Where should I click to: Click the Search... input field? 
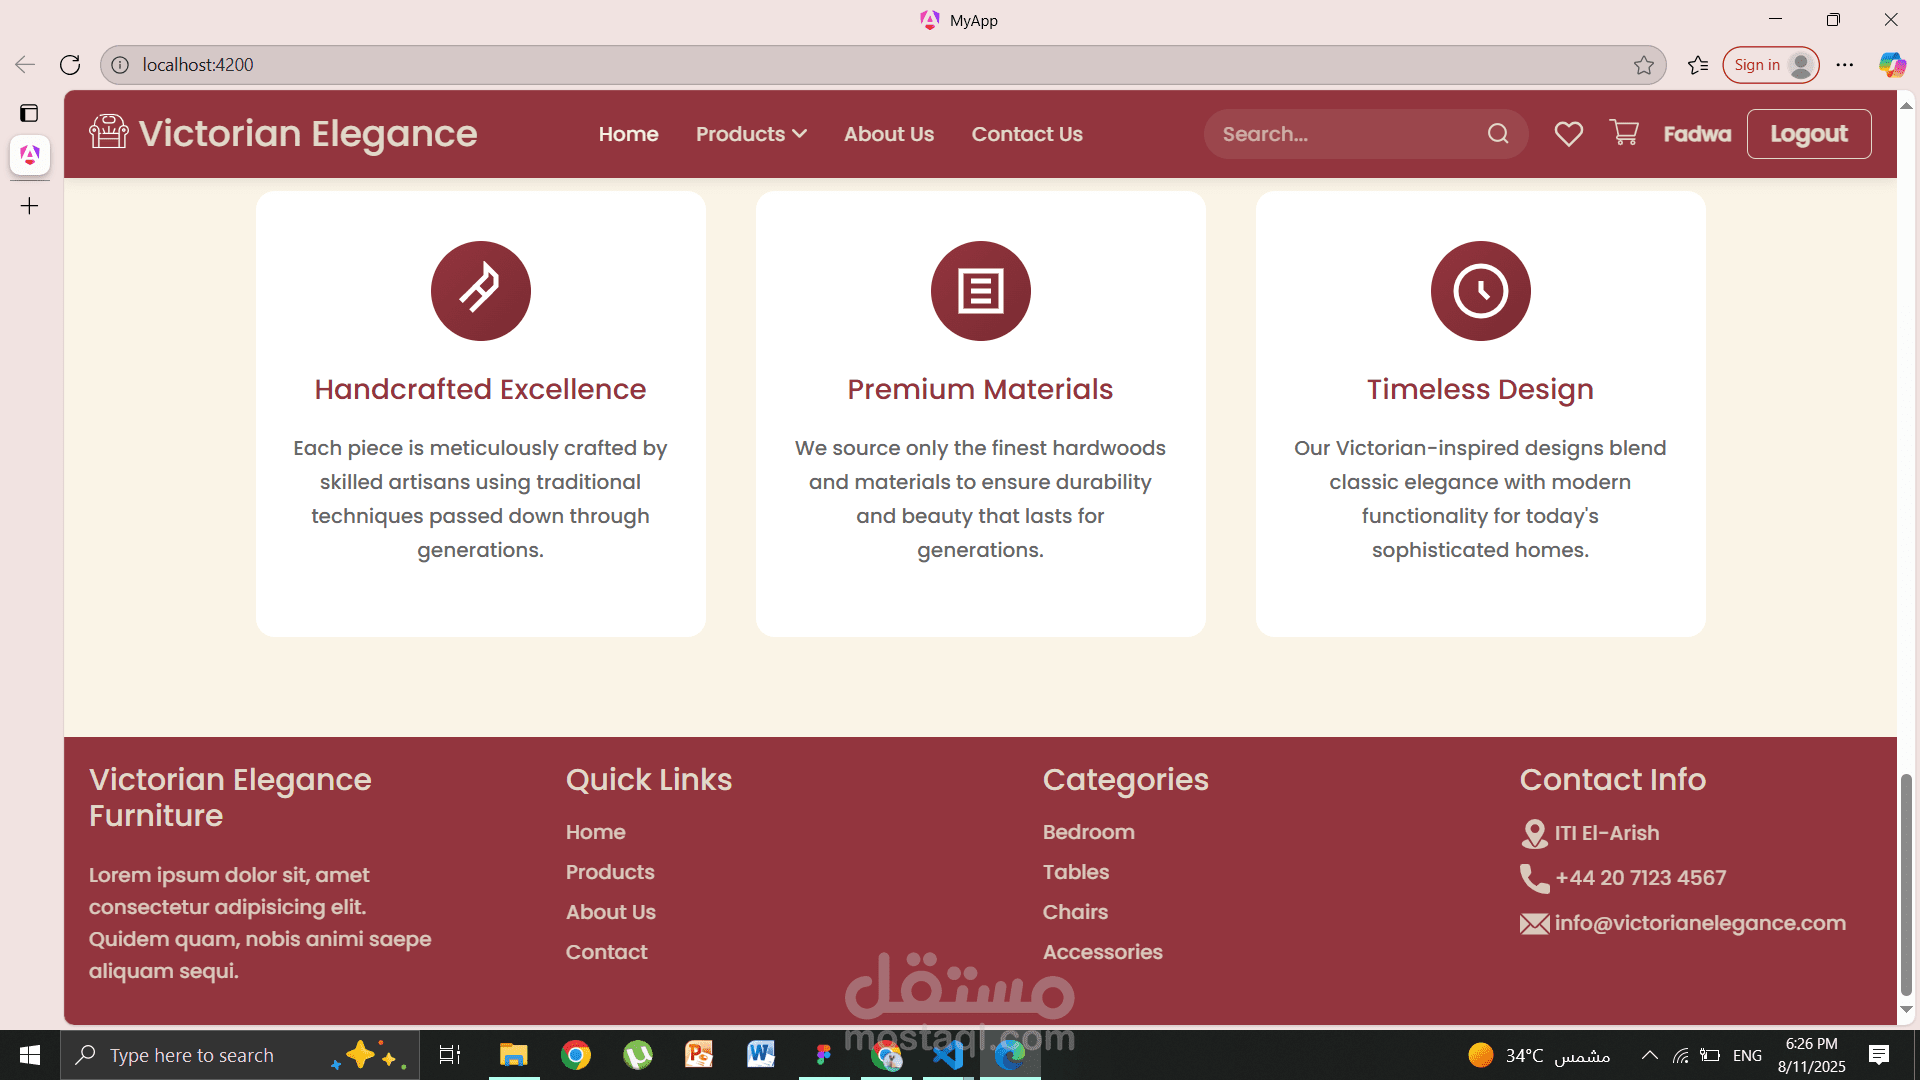pyautogui.click(x=1345, y=134)
